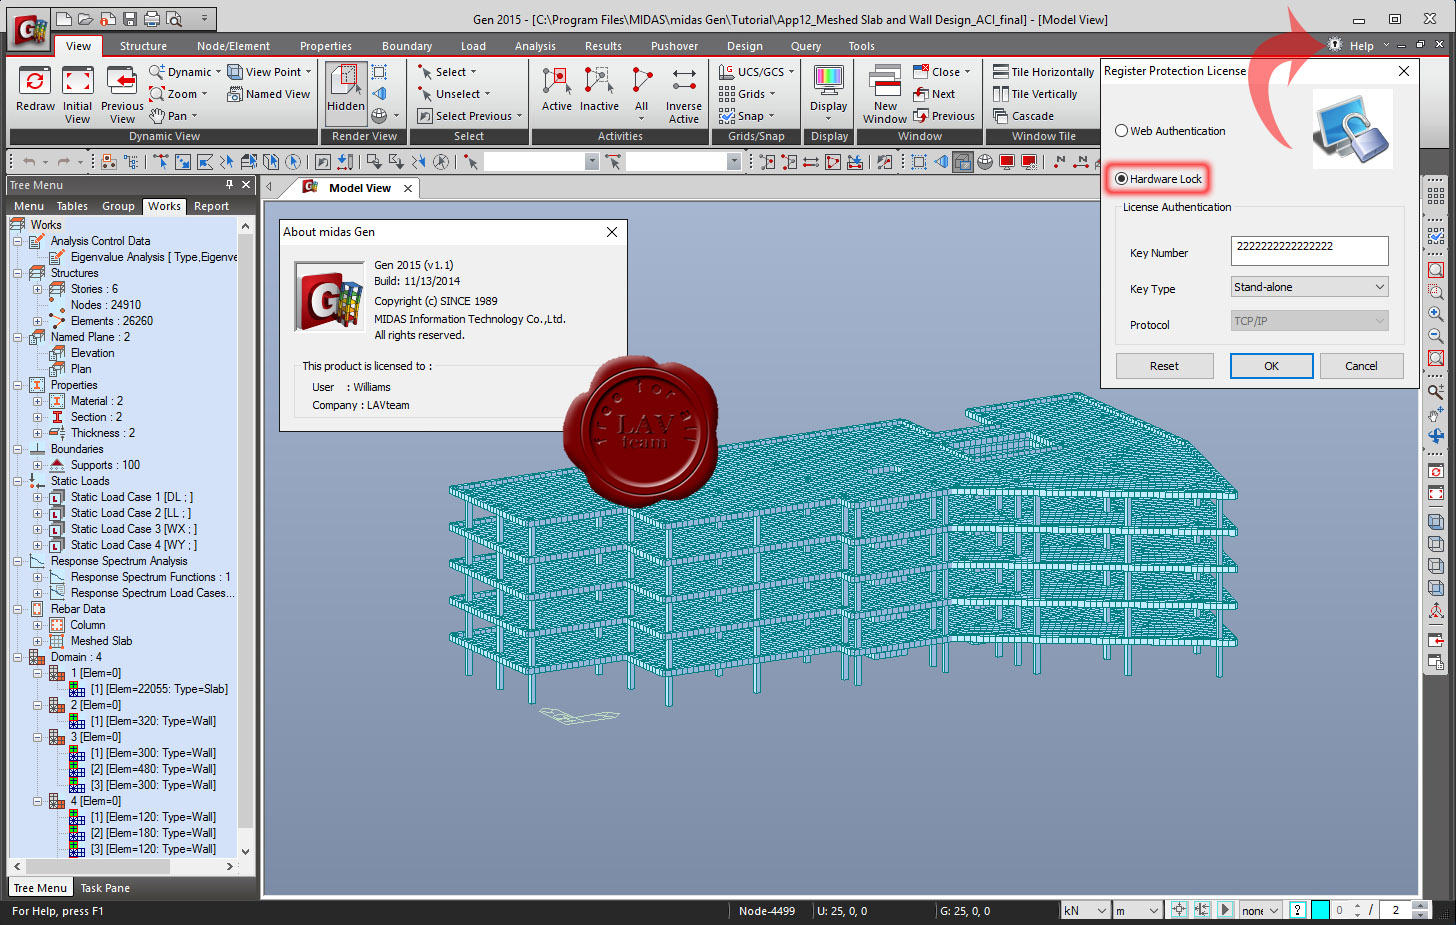
Task: Click the Reset button
Action: tap(1164, 366)
